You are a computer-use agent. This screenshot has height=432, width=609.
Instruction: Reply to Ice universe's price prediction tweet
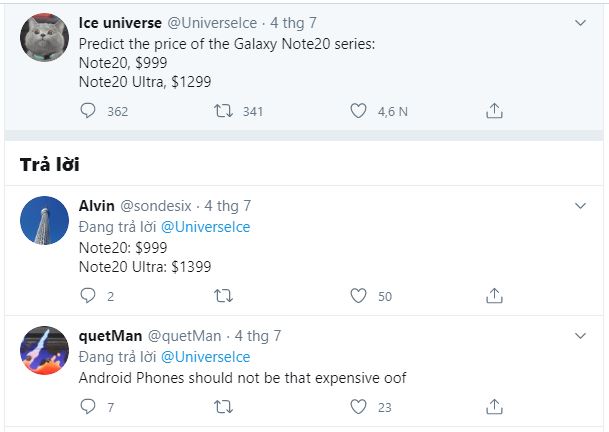point(88,111)
